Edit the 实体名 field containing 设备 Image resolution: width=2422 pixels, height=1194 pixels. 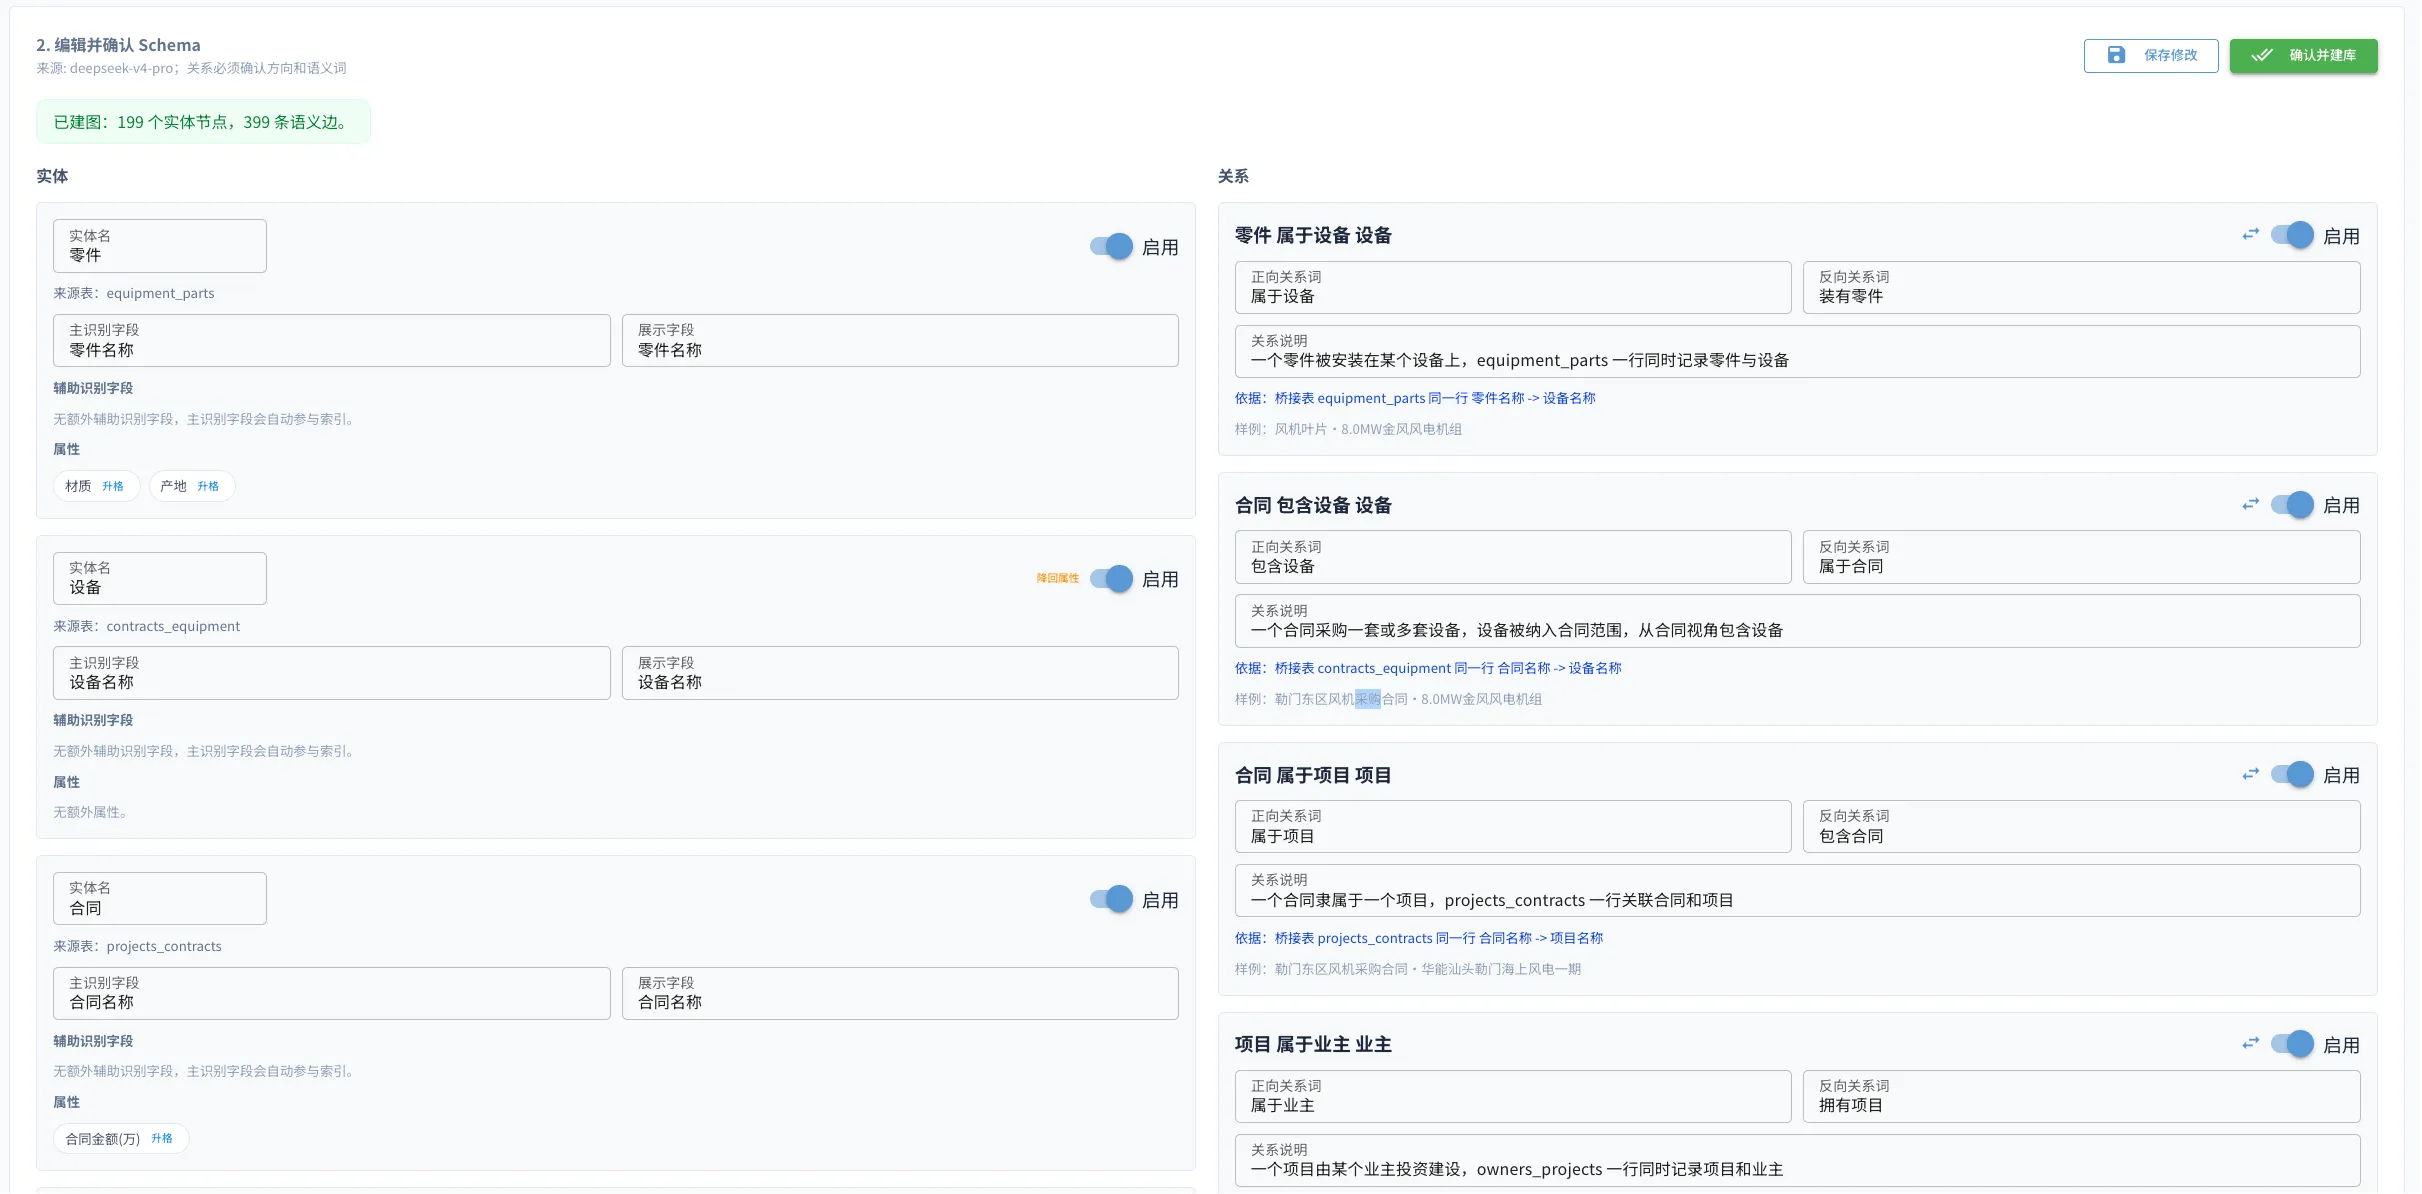pos(160,579)
